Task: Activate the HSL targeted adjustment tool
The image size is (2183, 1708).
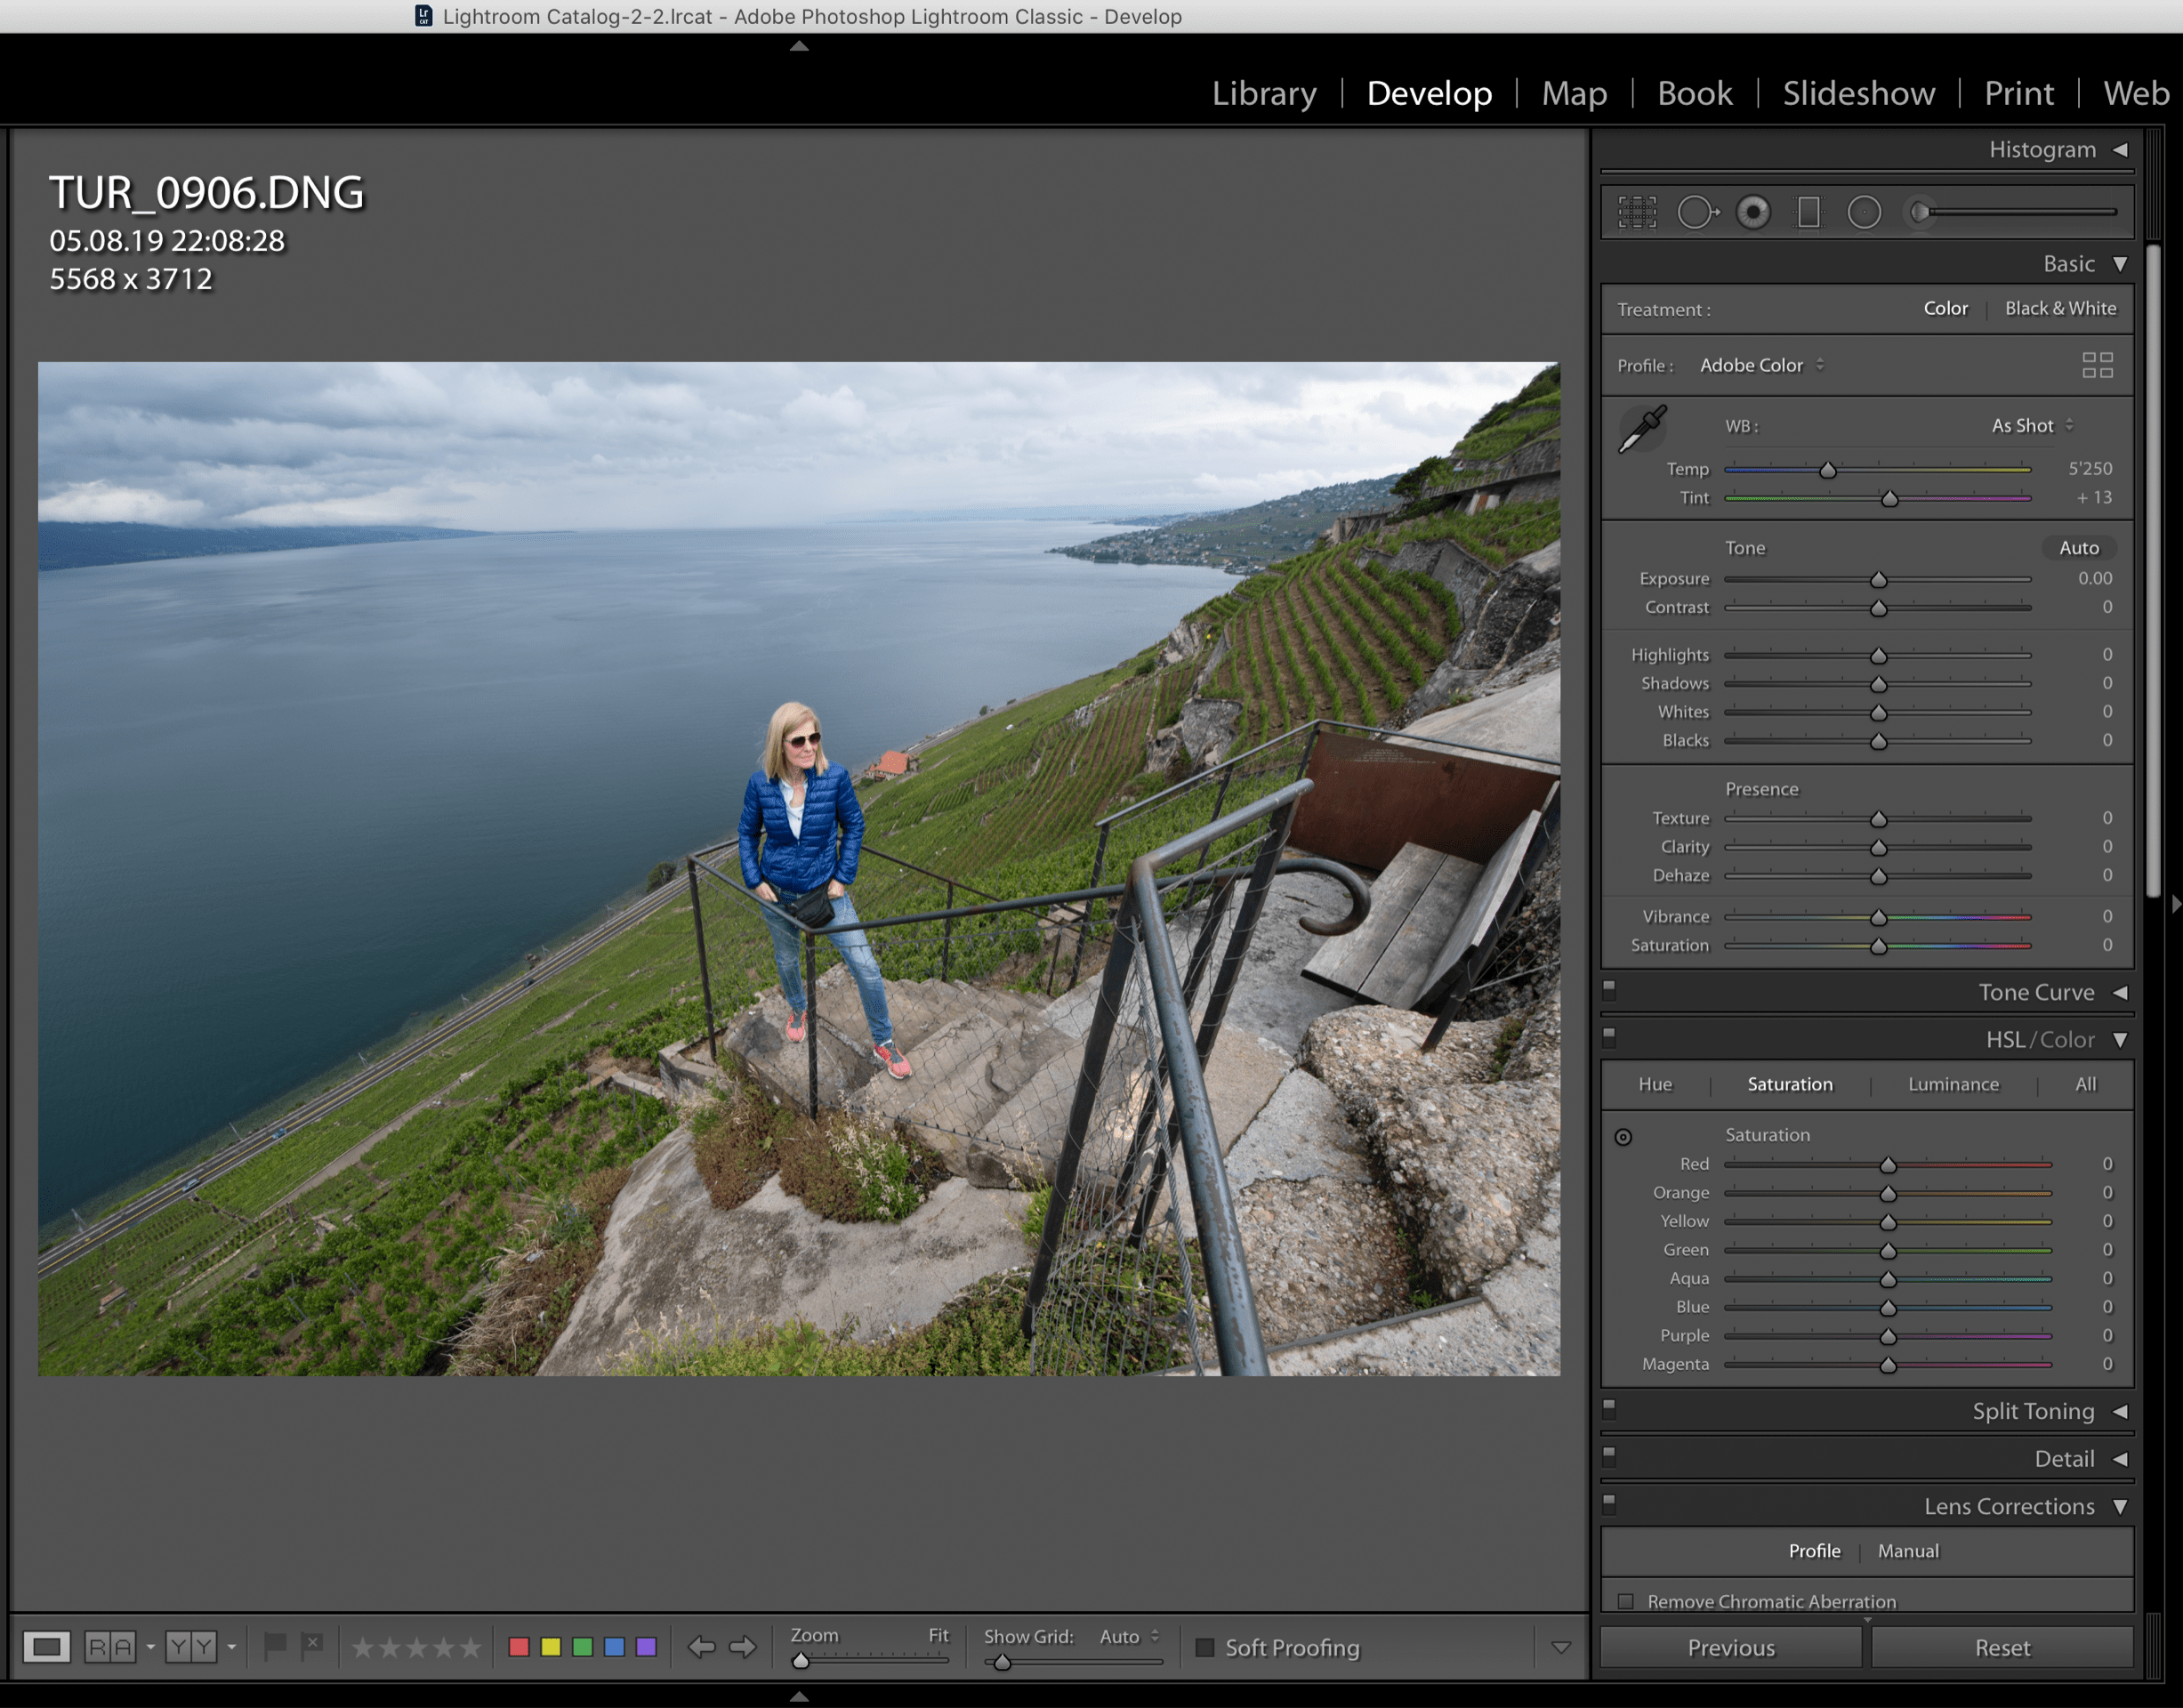Action: pyautogui.click(x=1623, y=1137)
